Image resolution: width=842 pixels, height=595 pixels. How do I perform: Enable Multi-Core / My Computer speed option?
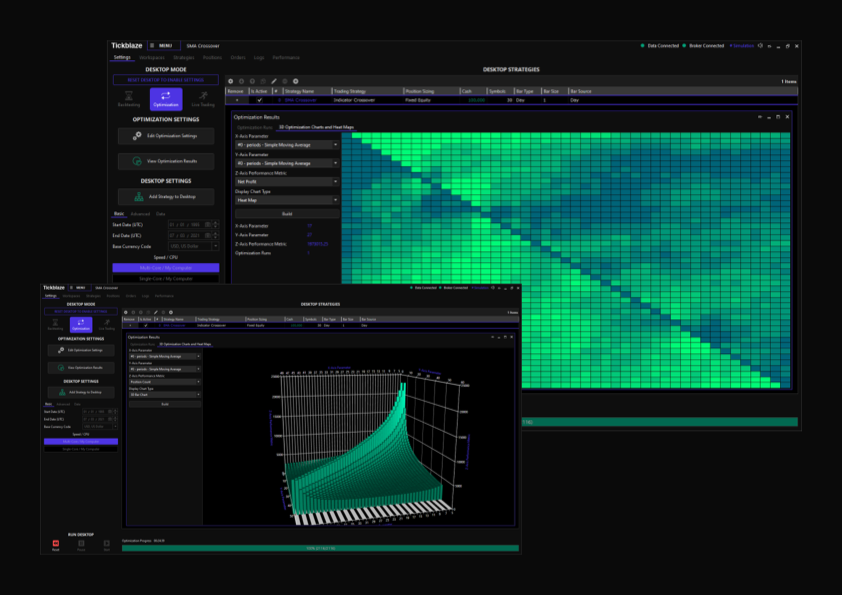coord(165,268)
